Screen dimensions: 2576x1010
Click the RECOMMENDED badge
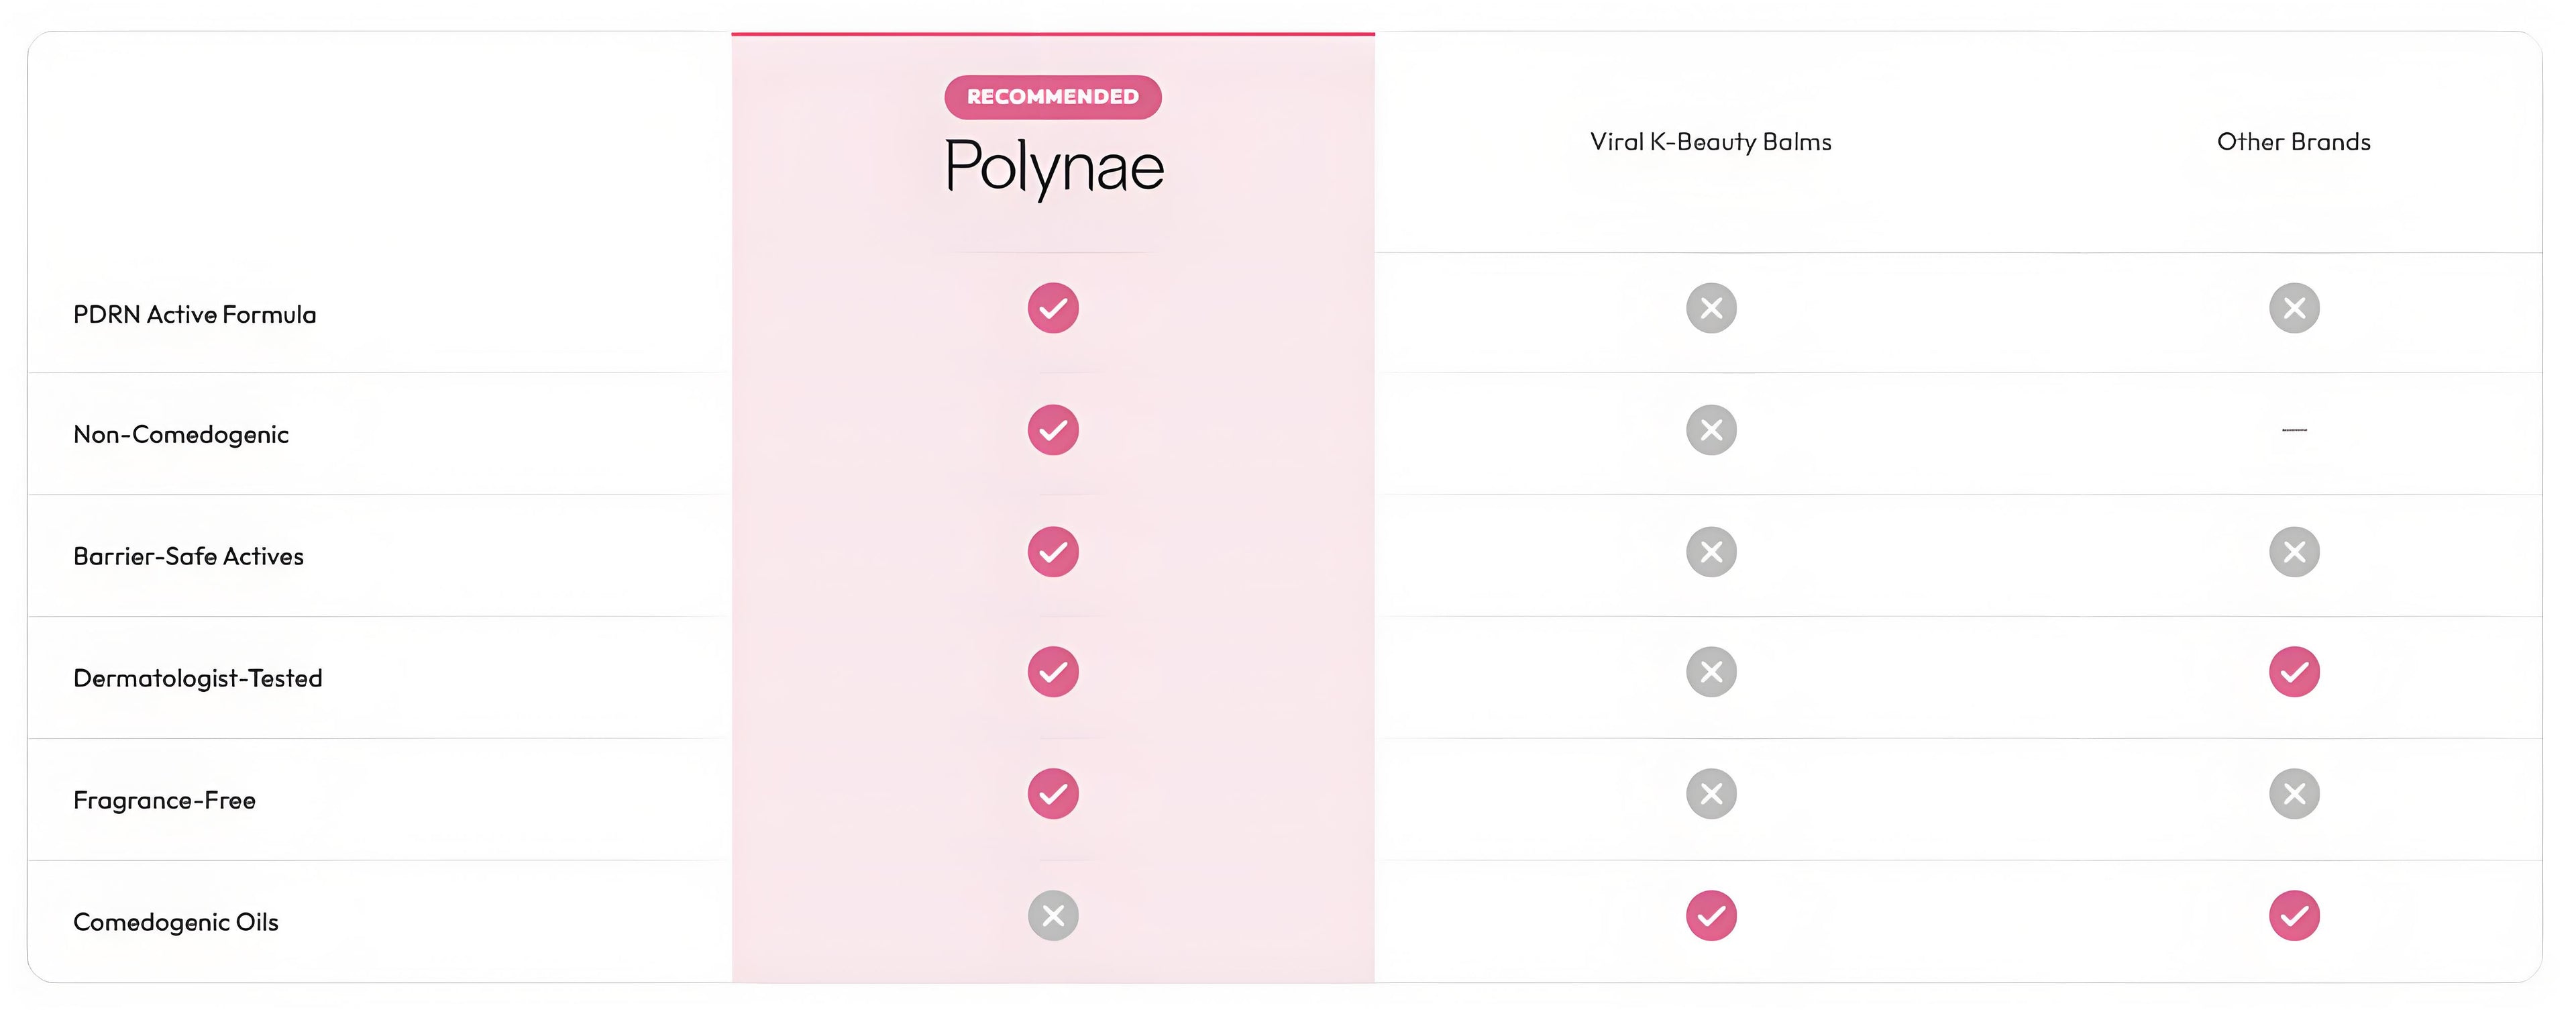(1053, 97)
